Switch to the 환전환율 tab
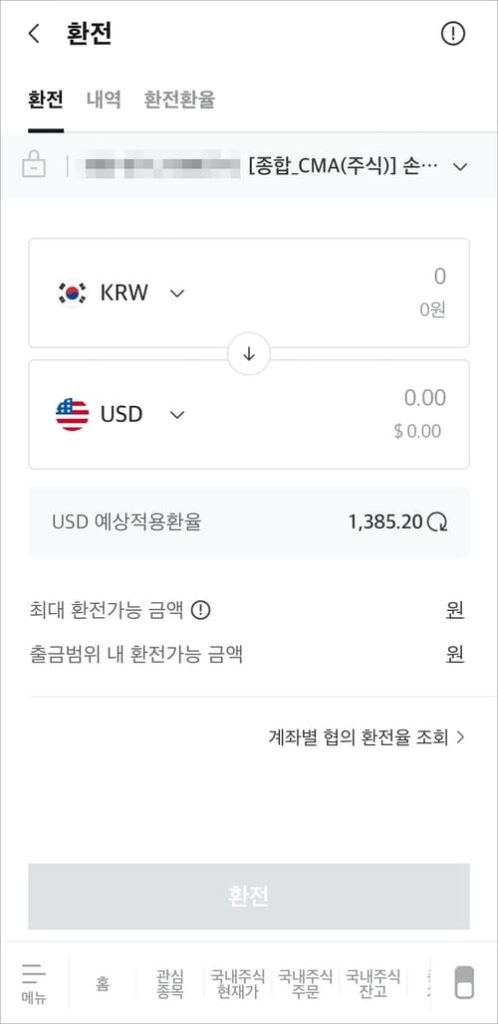 point(179,99)
